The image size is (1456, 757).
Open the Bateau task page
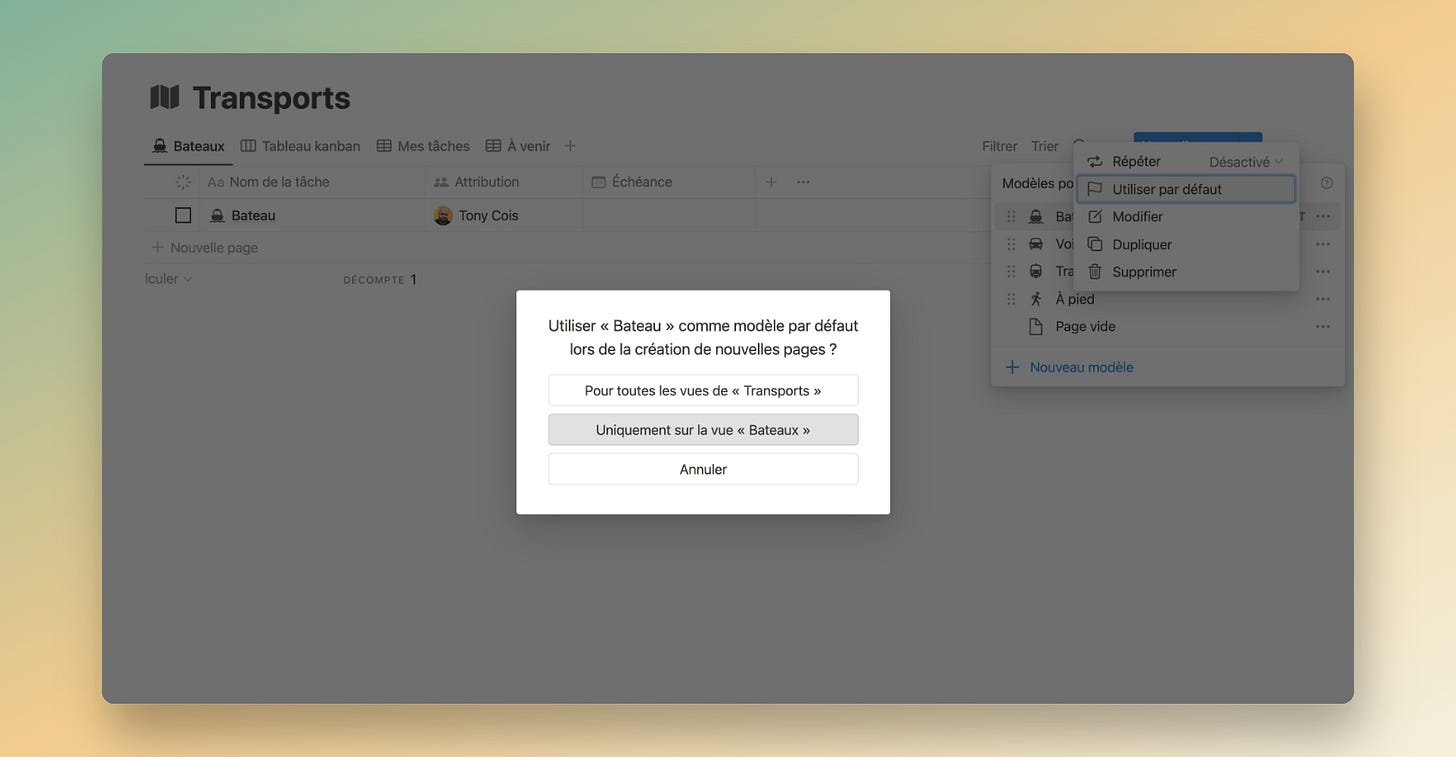(253, 215)
